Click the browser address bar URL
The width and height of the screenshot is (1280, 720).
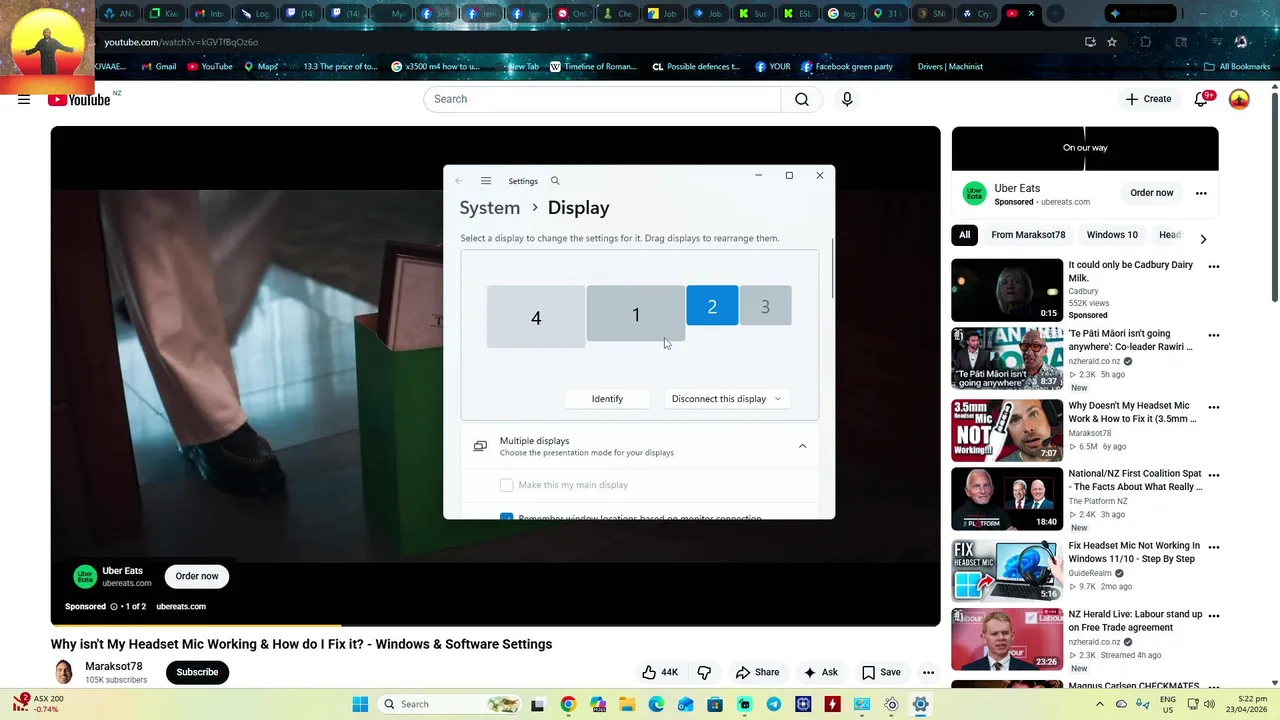coord(181,42)
